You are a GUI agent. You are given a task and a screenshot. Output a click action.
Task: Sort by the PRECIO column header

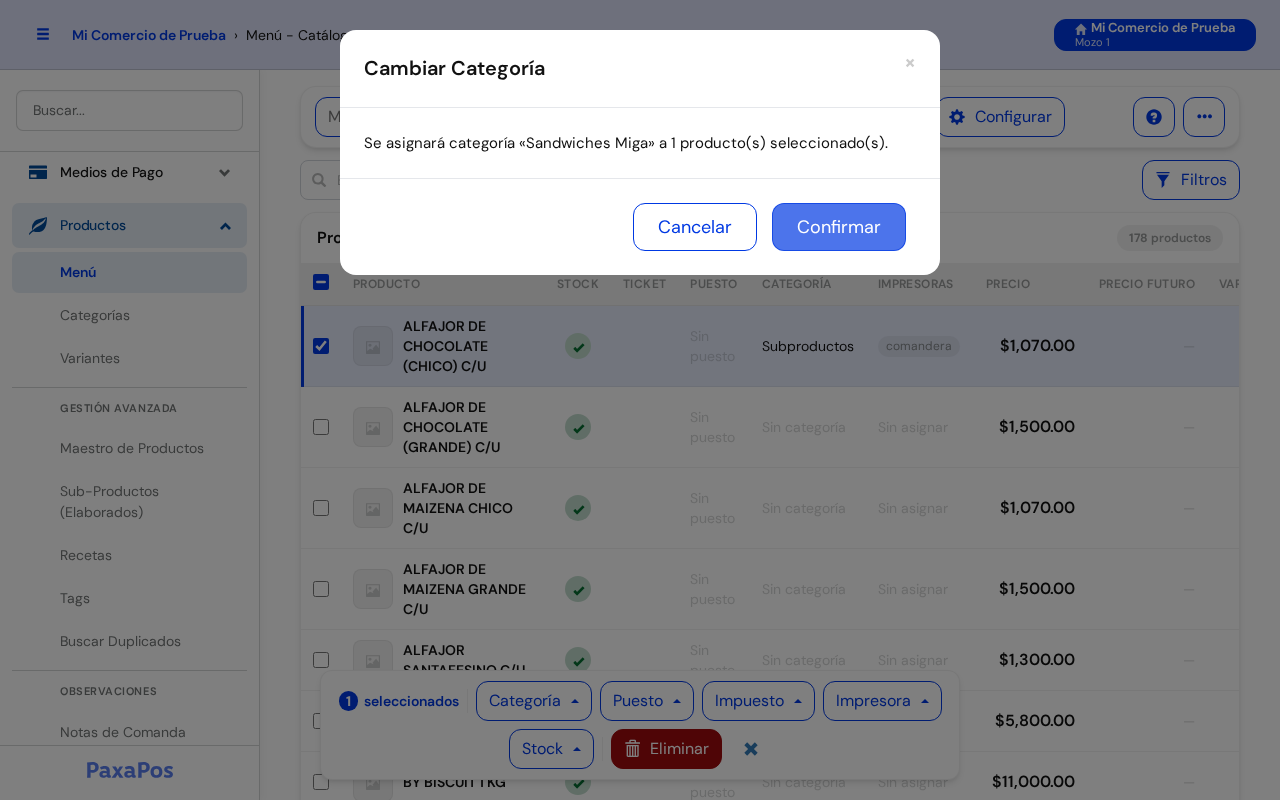1008,284
